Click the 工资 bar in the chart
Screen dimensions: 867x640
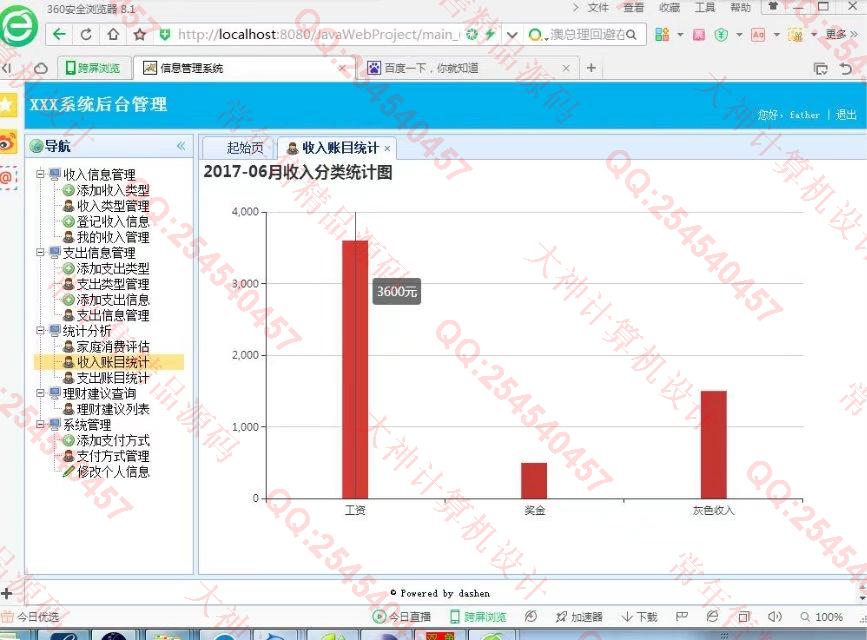355,368
